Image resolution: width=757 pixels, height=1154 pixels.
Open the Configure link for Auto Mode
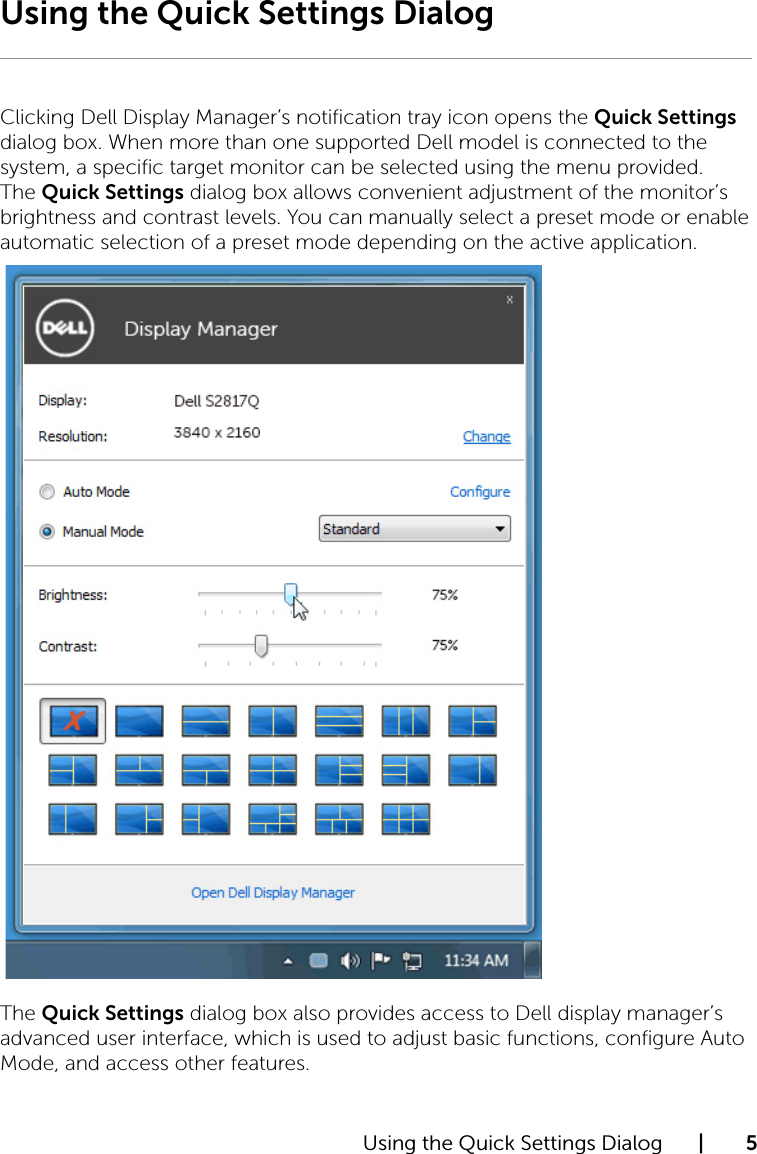(480, 492)
